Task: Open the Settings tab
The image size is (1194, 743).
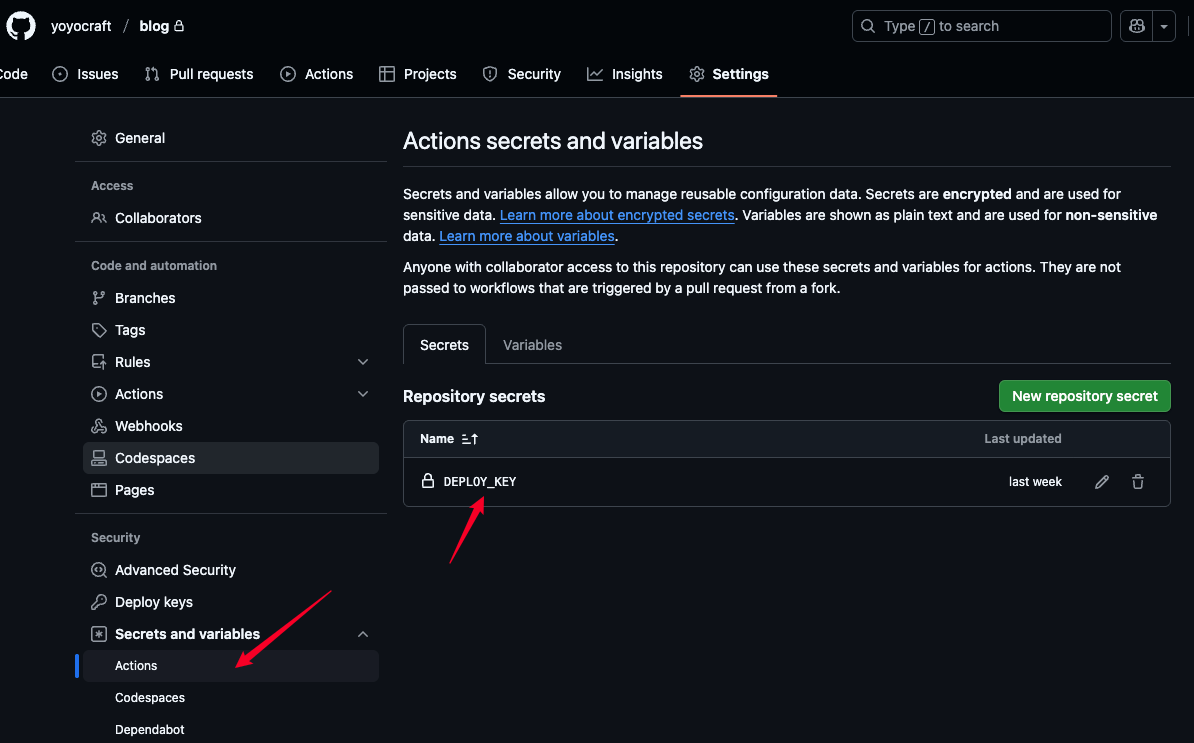Action: tap(729, 74)
